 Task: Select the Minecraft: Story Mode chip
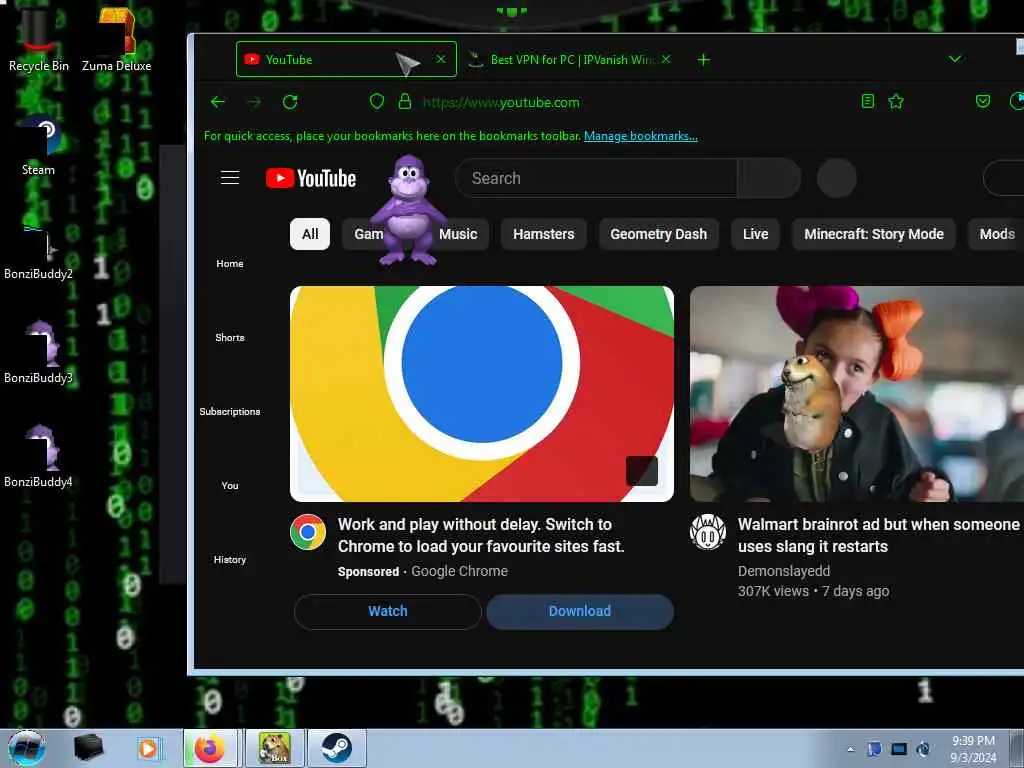(874, 234)
